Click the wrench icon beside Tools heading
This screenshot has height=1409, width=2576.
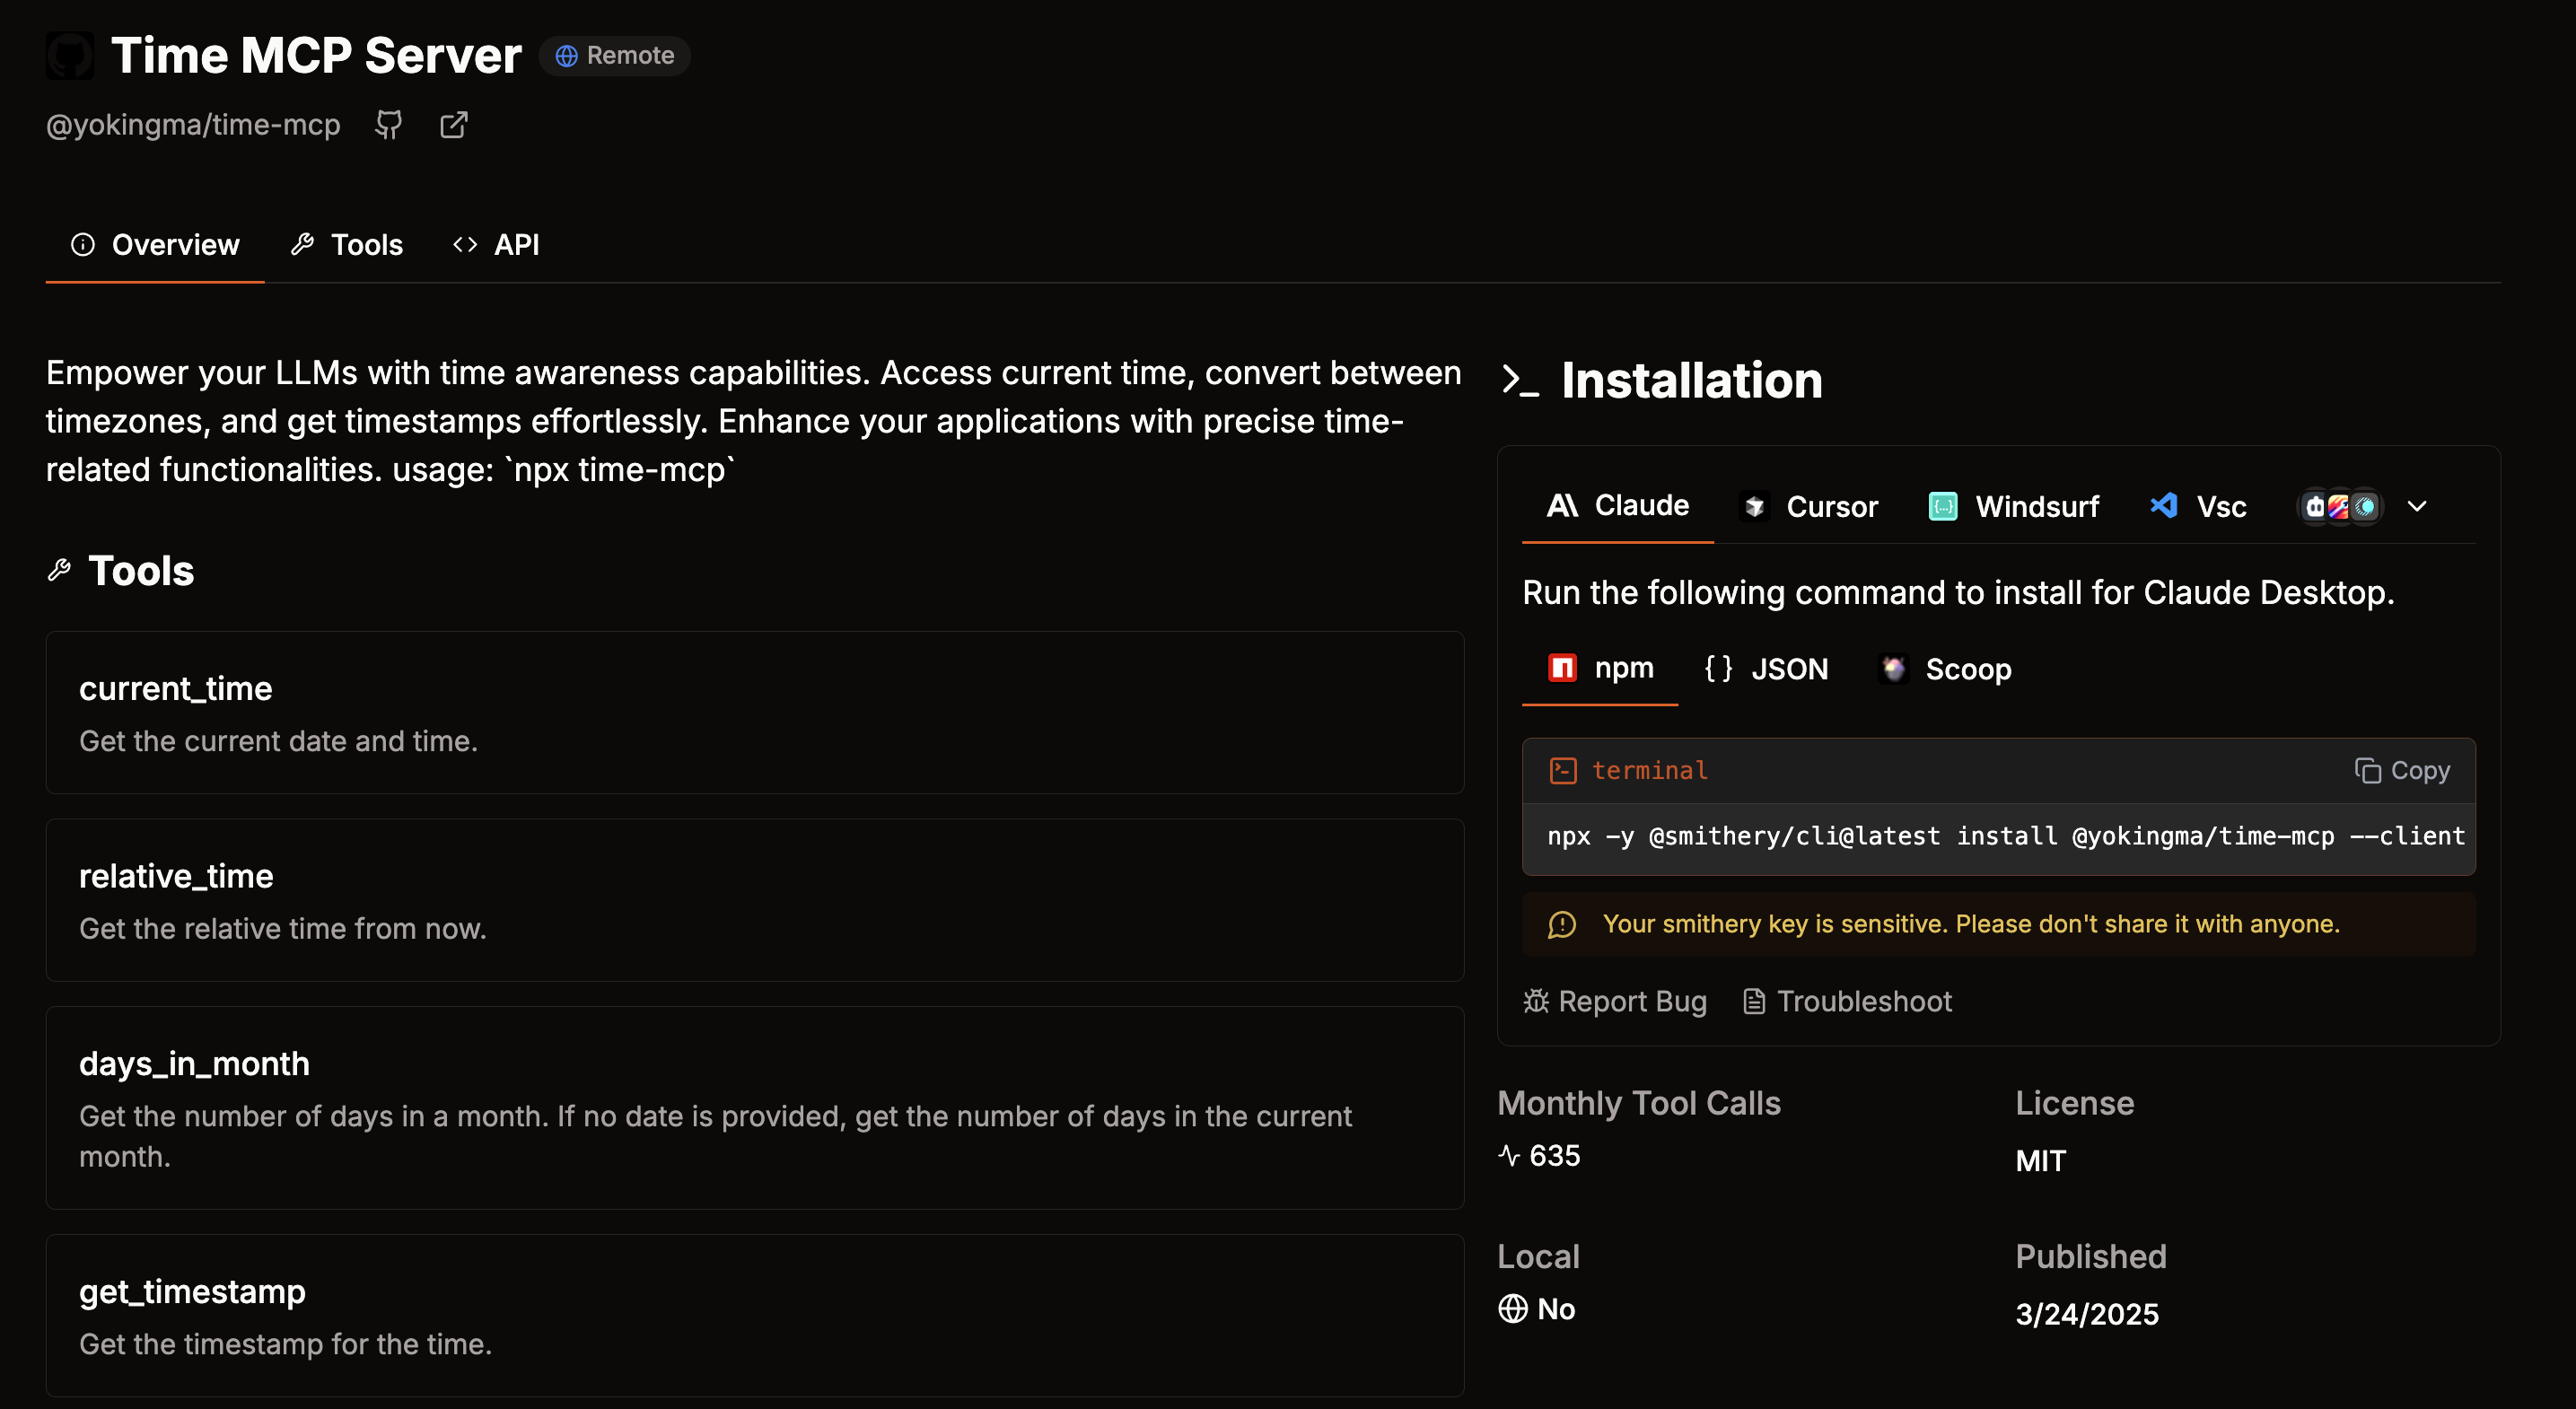point(59,571)
